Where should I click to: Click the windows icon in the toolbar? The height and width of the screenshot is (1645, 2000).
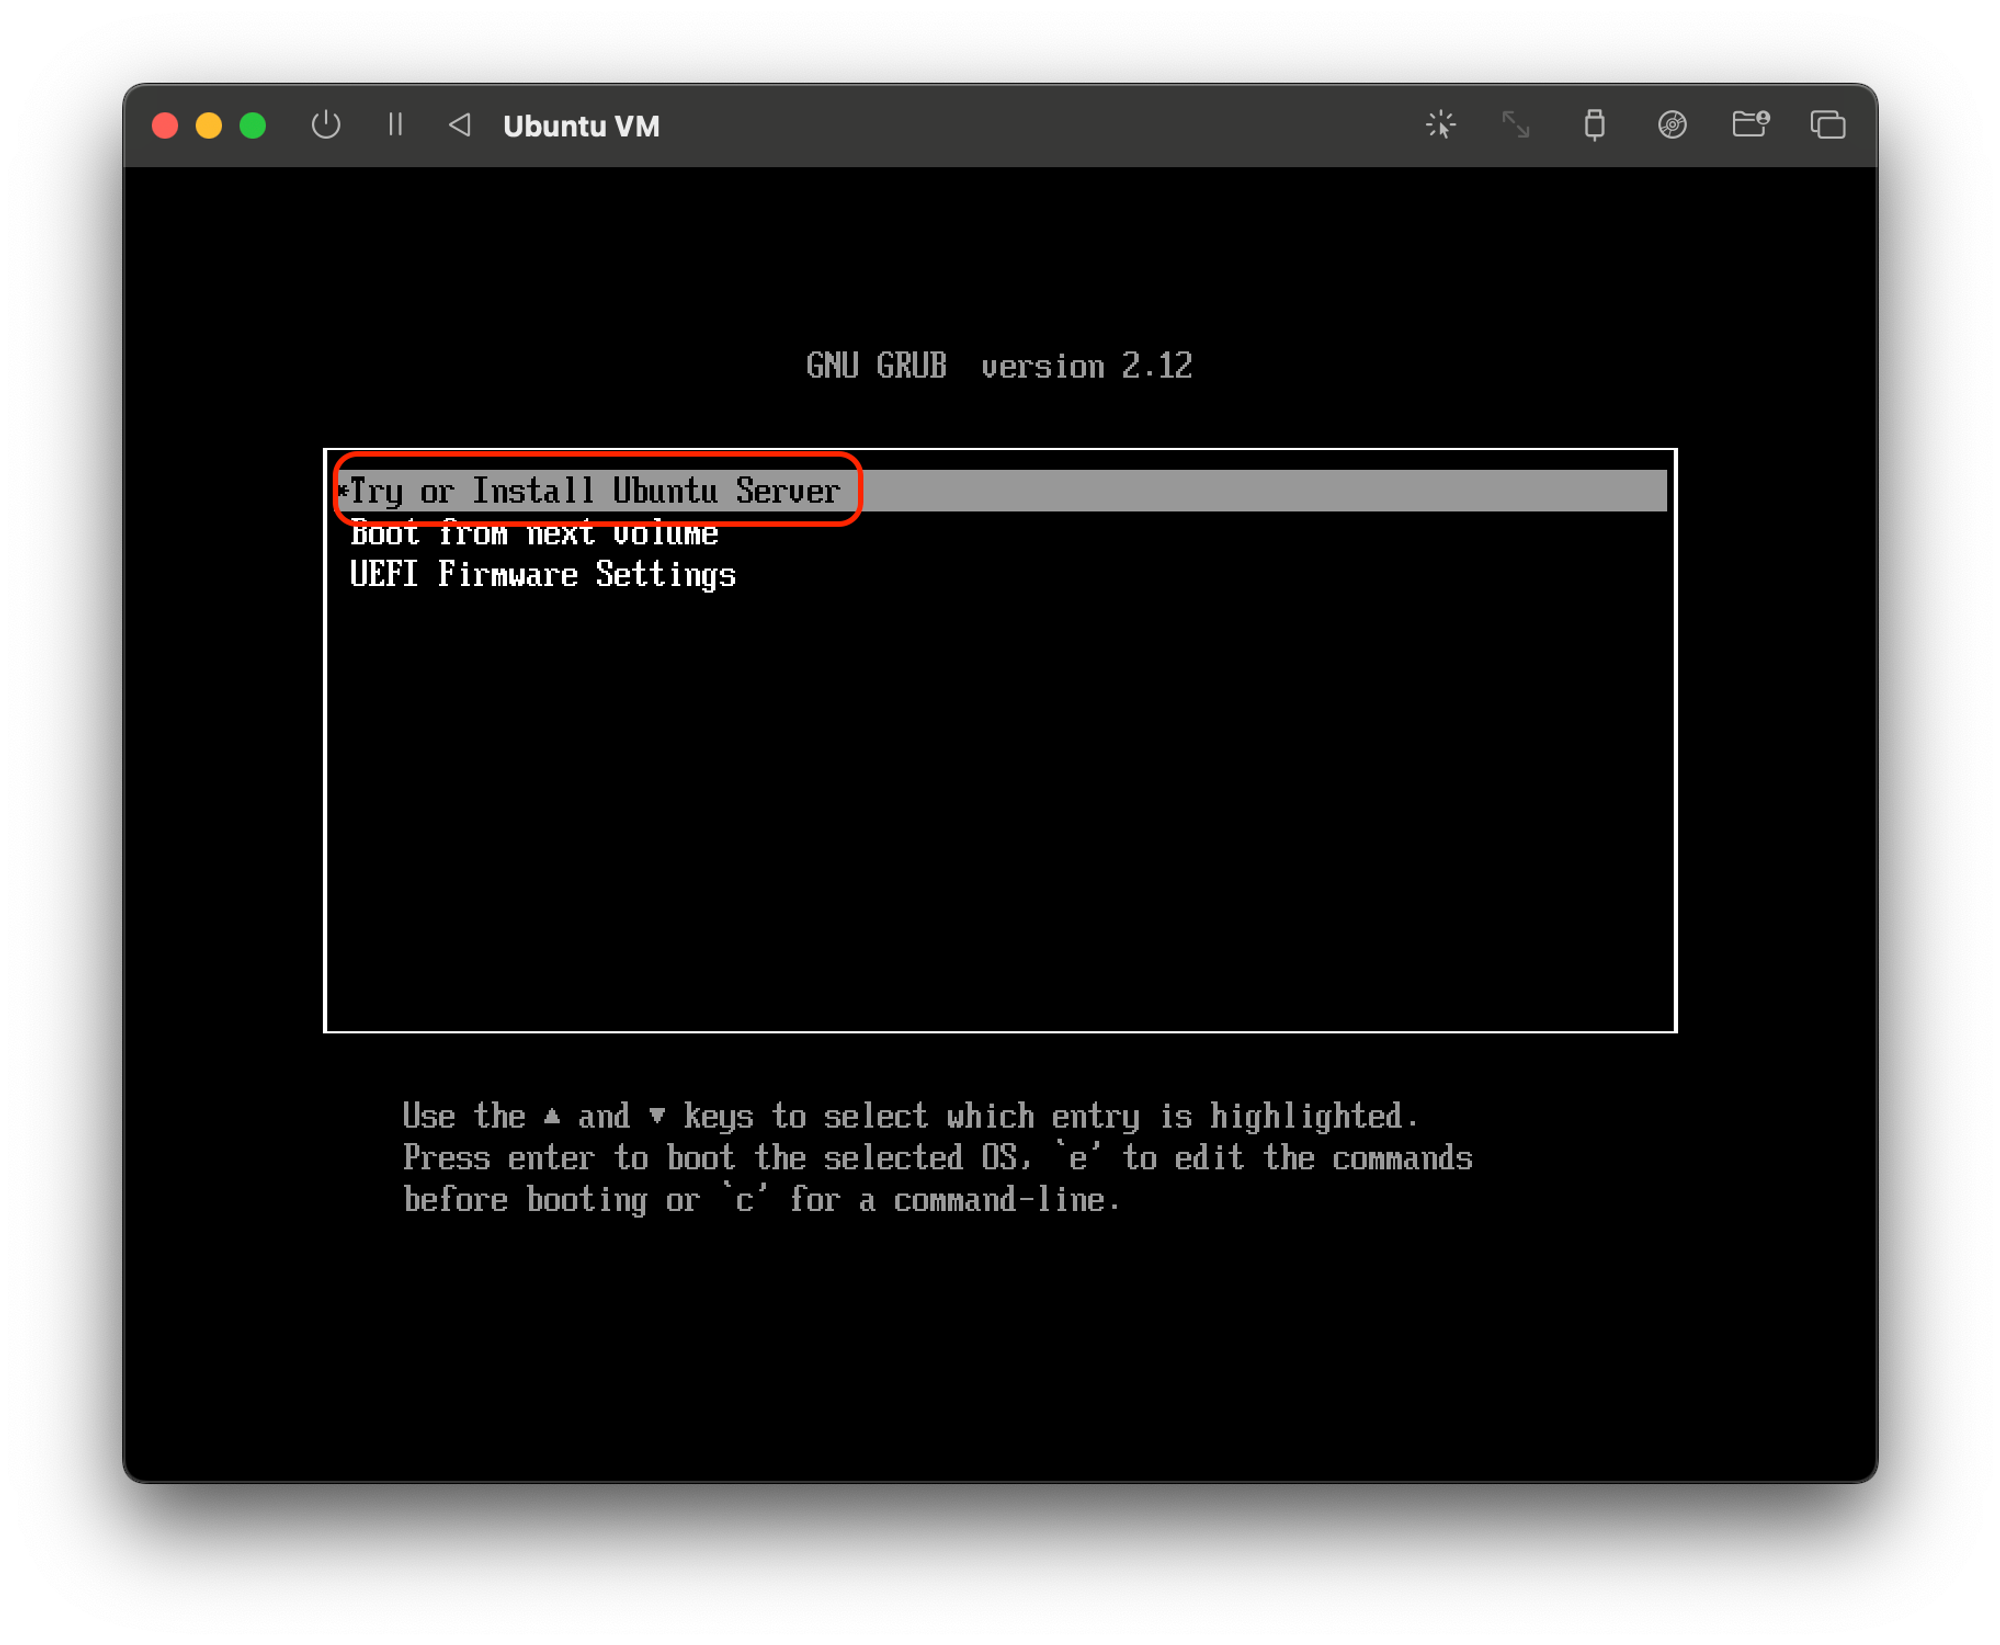(x=1827, y=125)
